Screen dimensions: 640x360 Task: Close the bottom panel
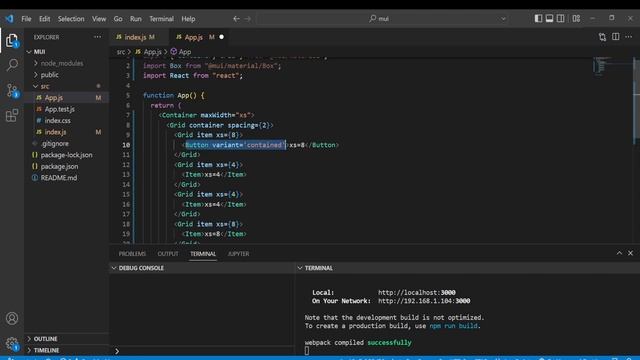coord(630,253)
